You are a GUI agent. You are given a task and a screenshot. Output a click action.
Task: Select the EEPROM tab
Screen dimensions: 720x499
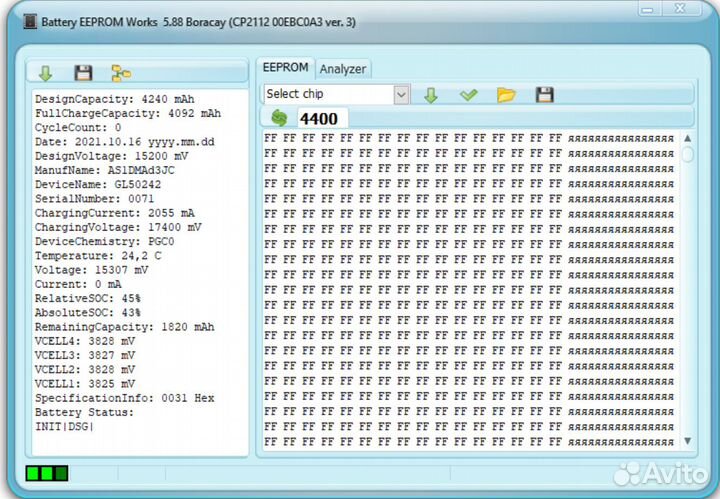tap(285, 68)
